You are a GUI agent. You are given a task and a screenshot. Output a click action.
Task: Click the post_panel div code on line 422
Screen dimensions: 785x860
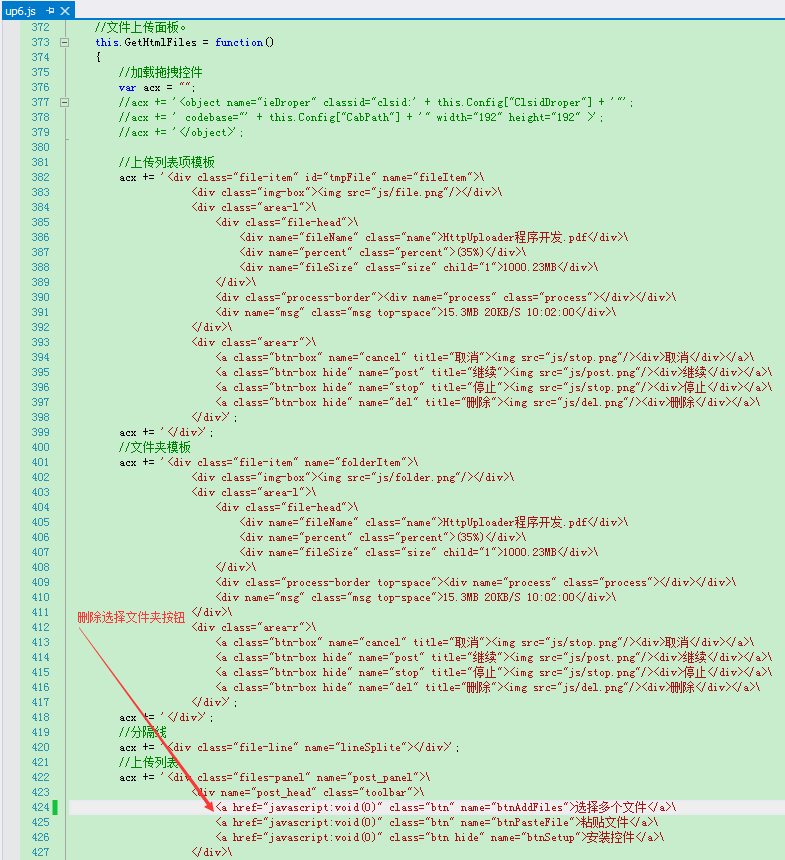(x=275, y=777)
